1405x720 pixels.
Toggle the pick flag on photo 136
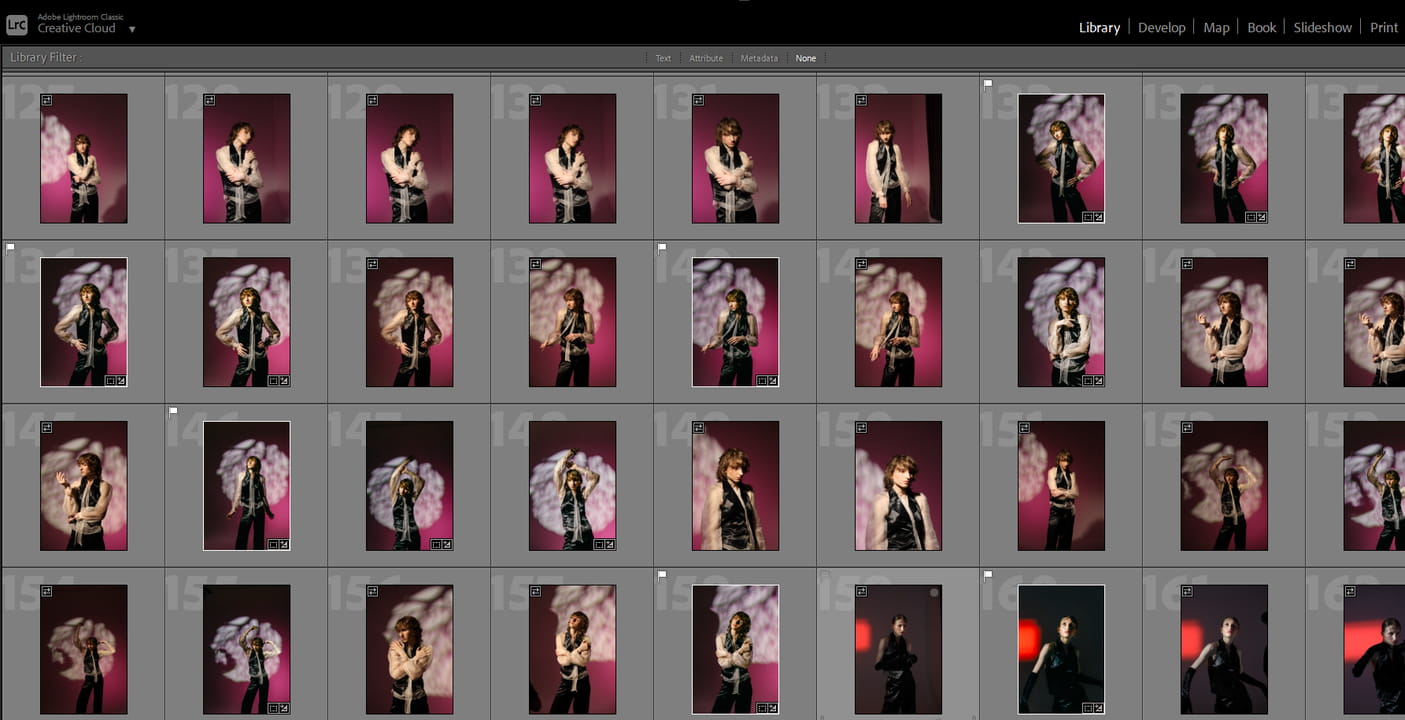10,248
